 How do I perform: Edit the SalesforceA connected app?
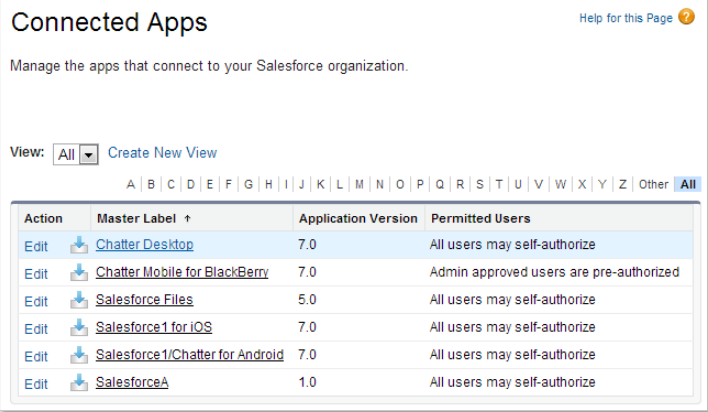tap(36, 384)
